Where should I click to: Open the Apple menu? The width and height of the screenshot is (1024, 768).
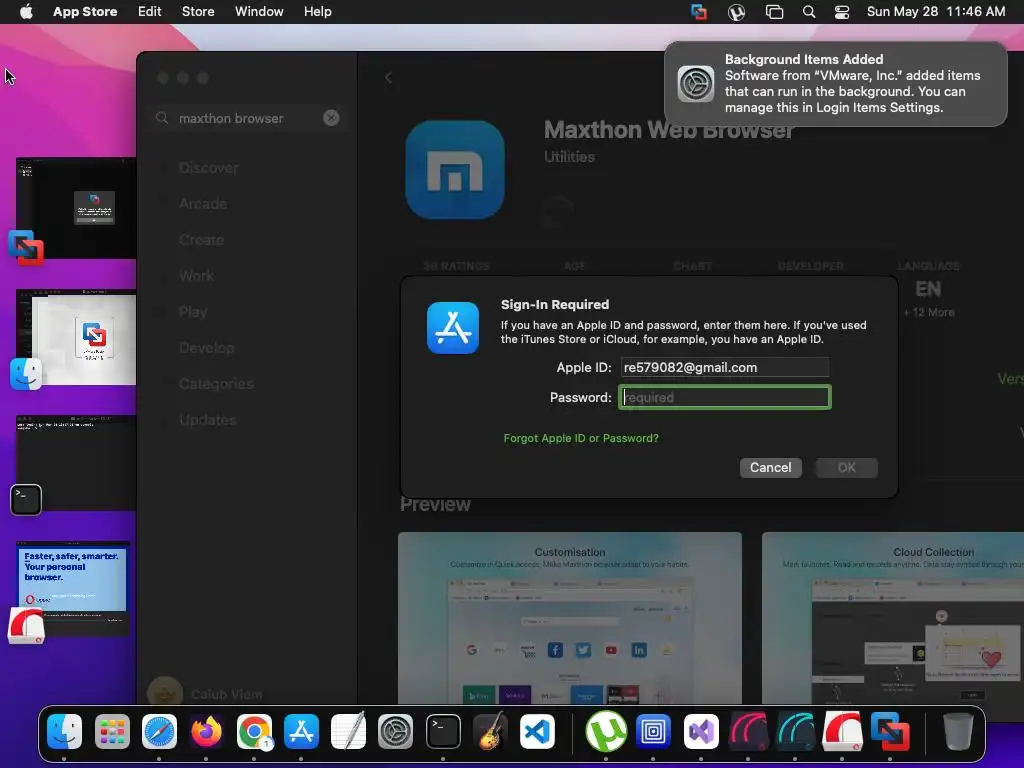(26, 12)
